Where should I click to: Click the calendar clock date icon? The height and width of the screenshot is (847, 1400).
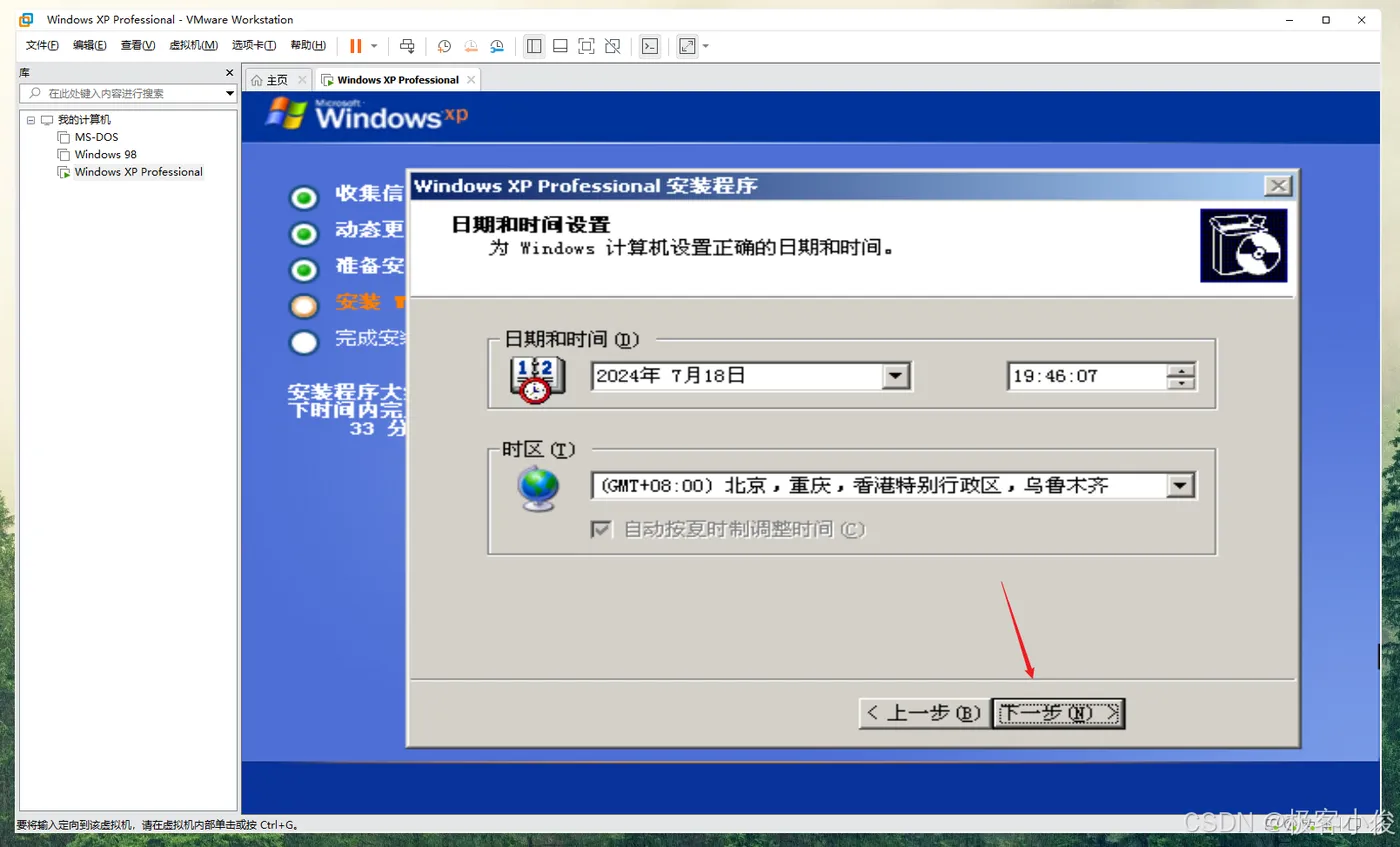click(538, 379)
